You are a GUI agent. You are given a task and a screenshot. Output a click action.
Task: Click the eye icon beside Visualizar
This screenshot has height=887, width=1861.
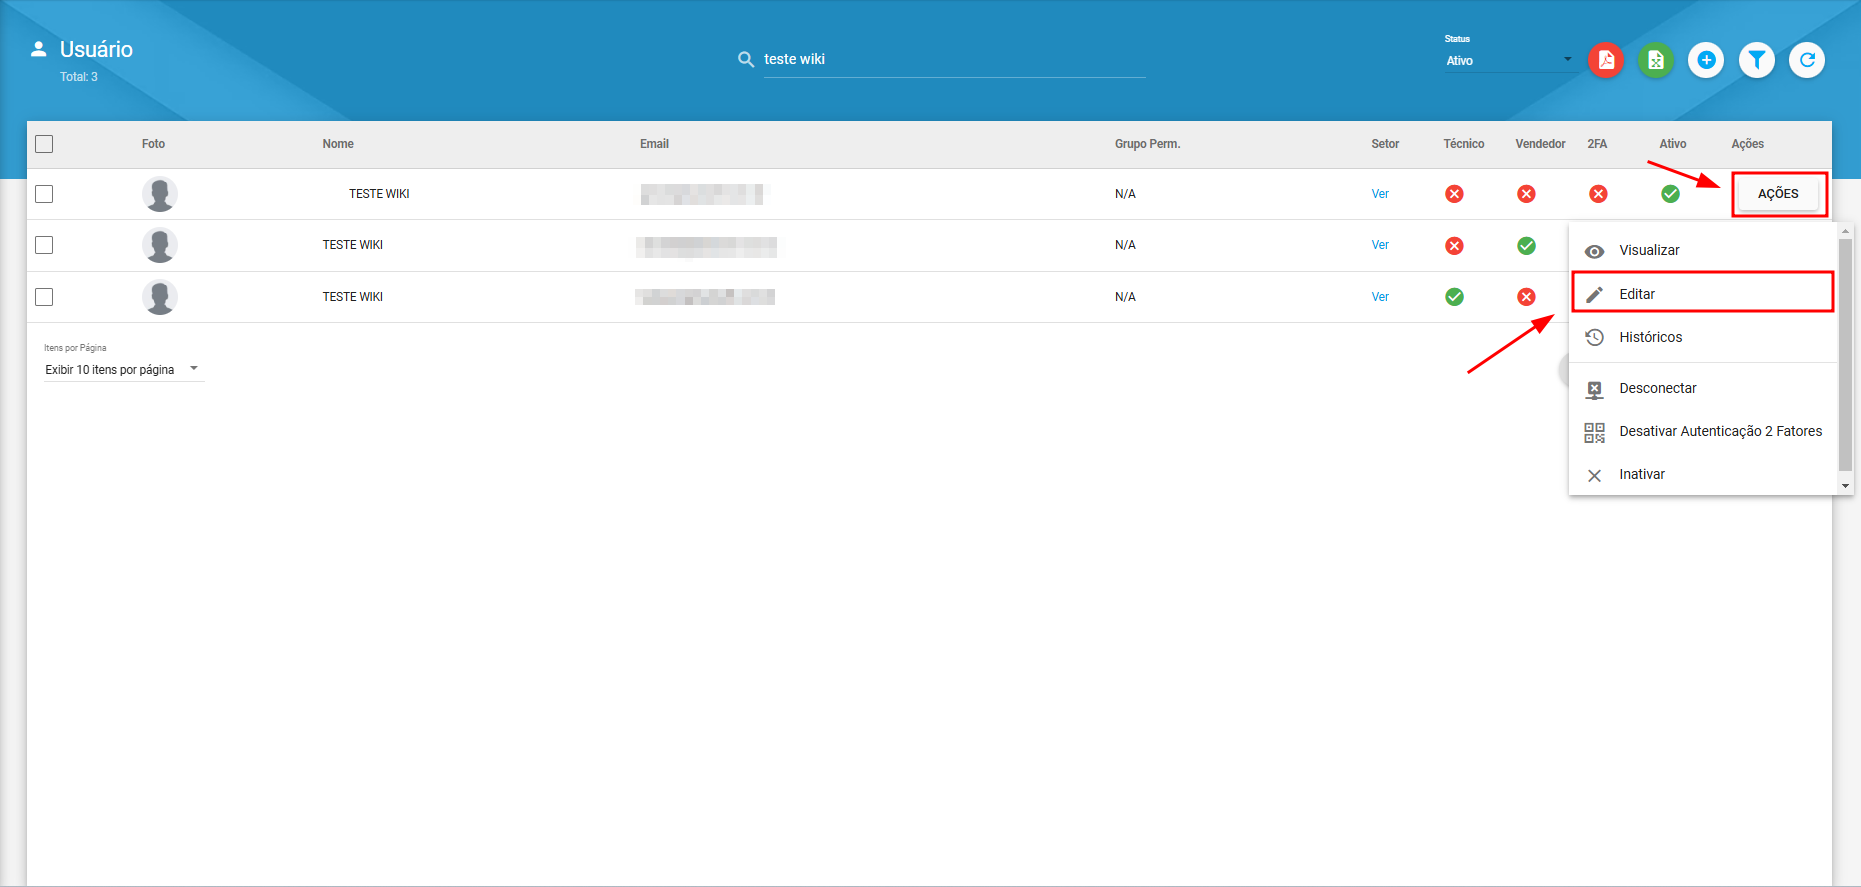click(1595, 251)
